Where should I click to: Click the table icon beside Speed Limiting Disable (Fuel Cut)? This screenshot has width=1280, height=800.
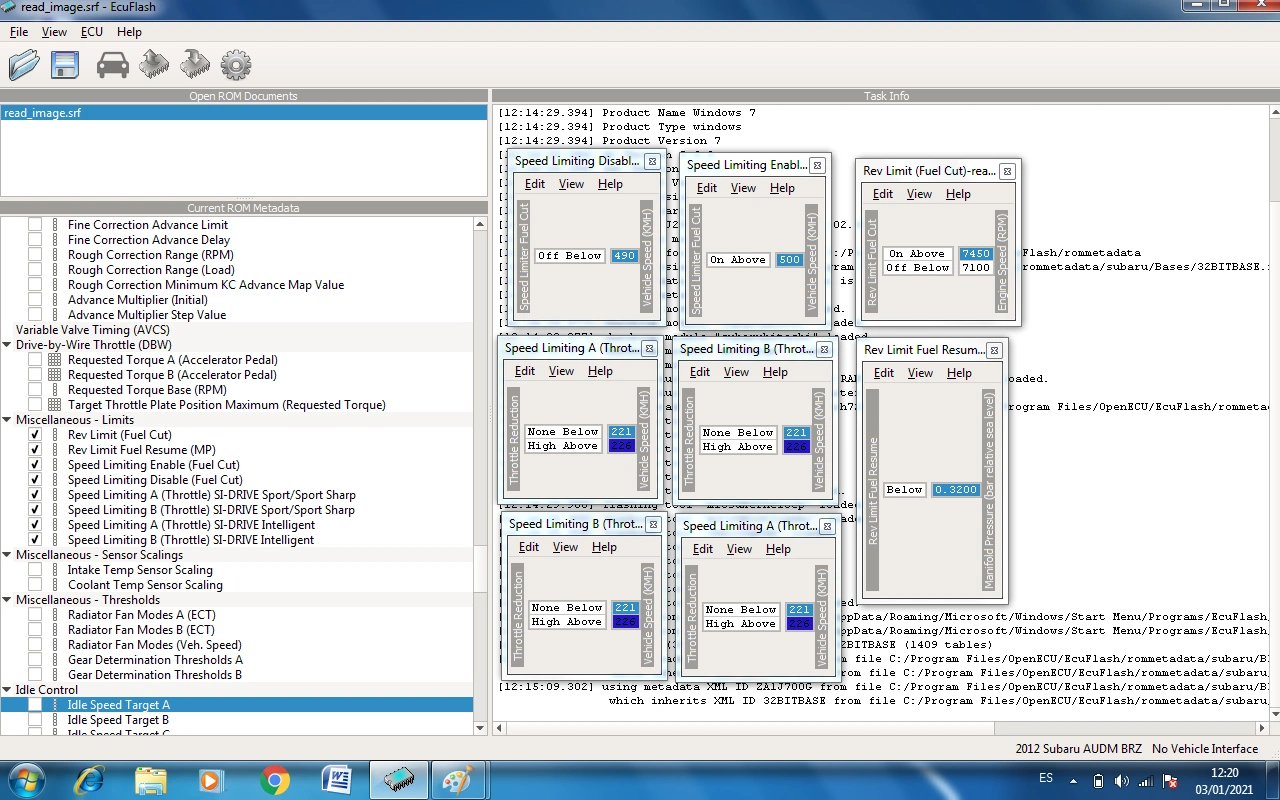pos(55,480)
